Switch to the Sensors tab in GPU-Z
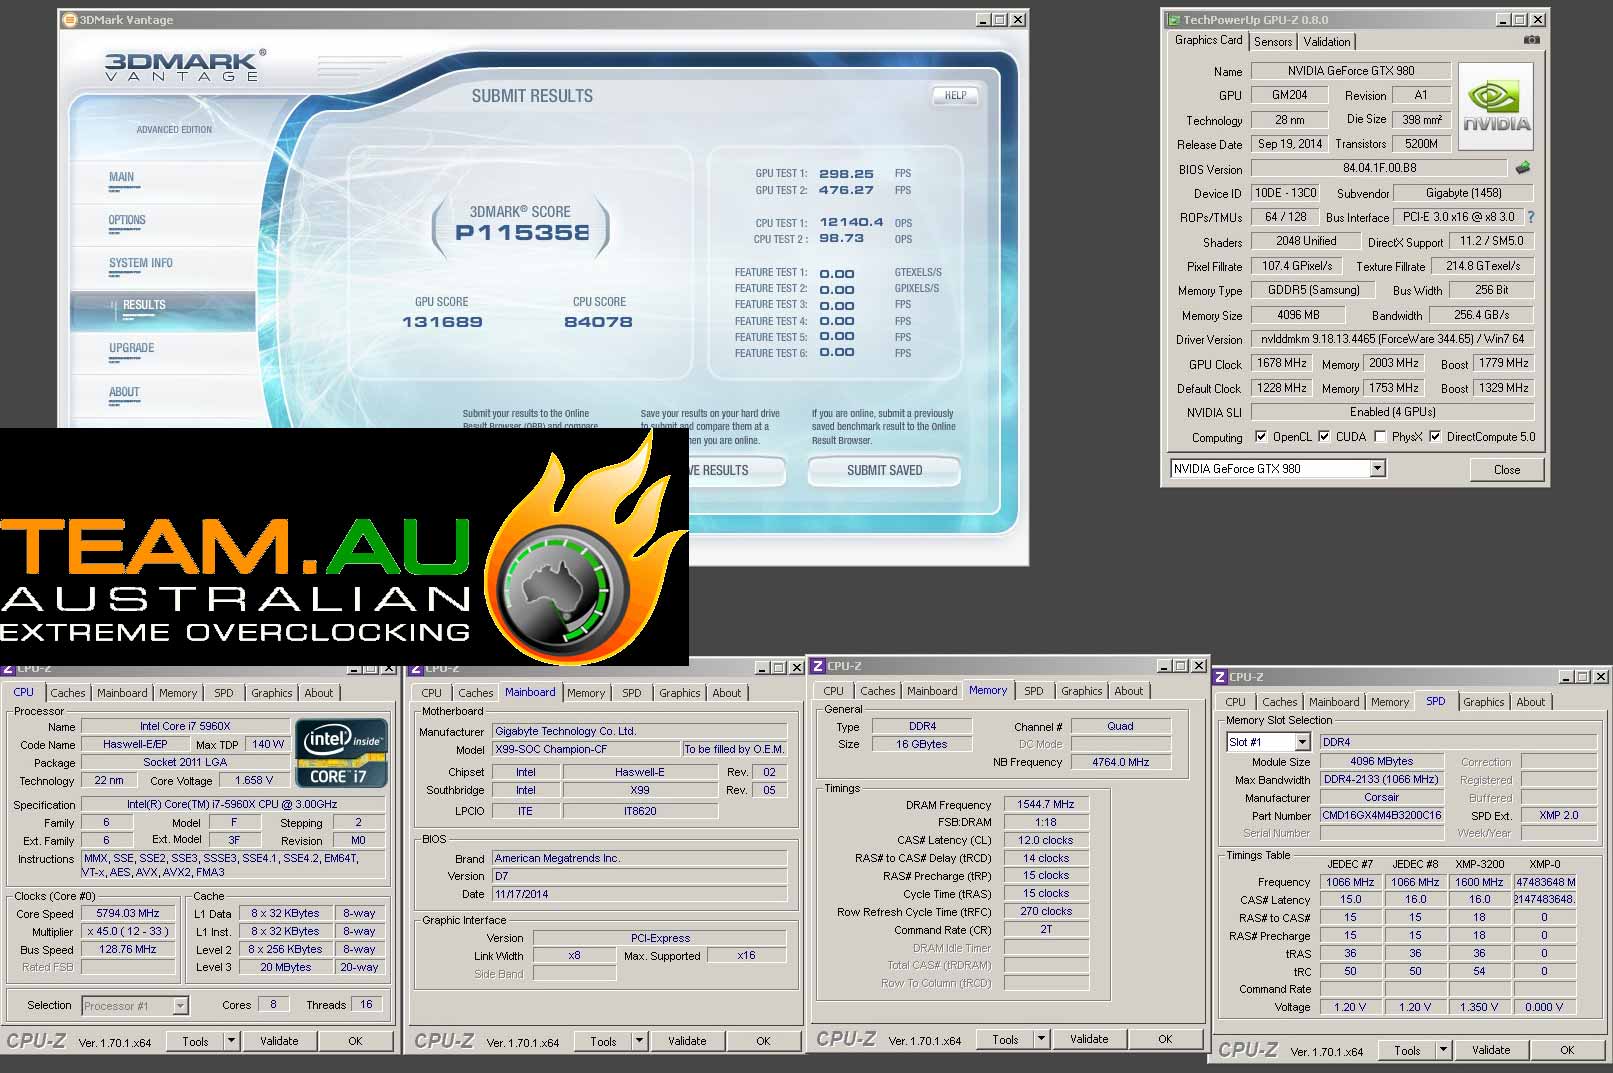Image resolution: width=1613 pixels, height=1073 pixels. [1273, 41]
